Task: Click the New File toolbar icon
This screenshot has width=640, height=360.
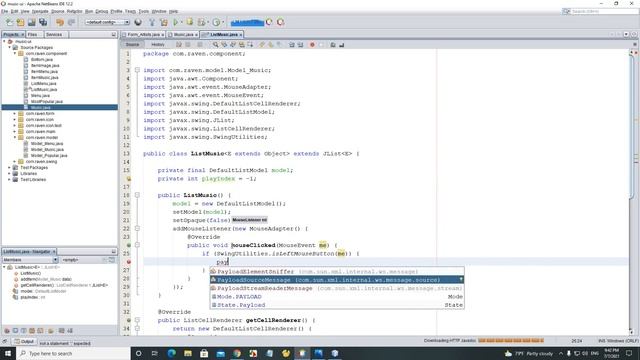Action: [9, 22]
